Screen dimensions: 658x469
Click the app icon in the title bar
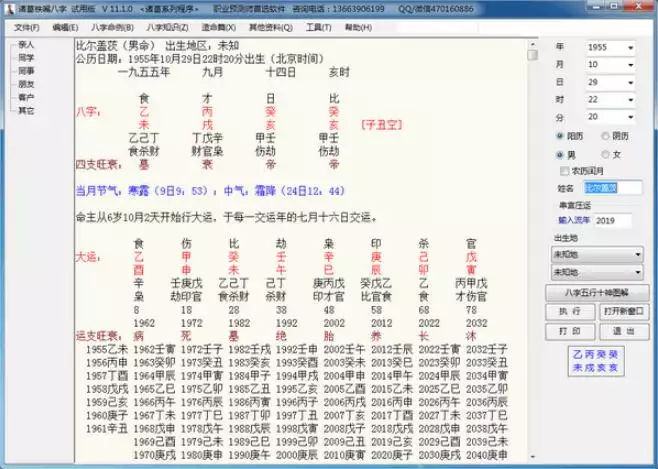tap(10, 9)
